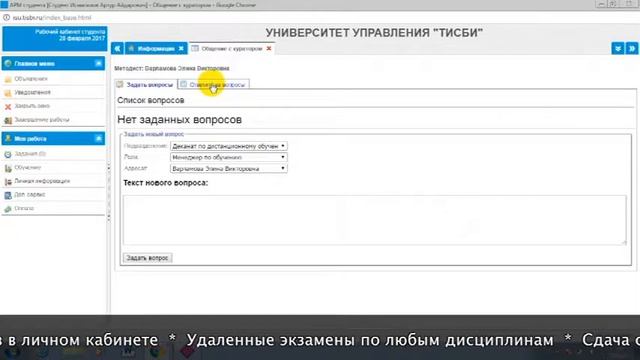Screen dimensions: 640x360
Task: Click the browser address bar URL
Action: pos(52,18)
